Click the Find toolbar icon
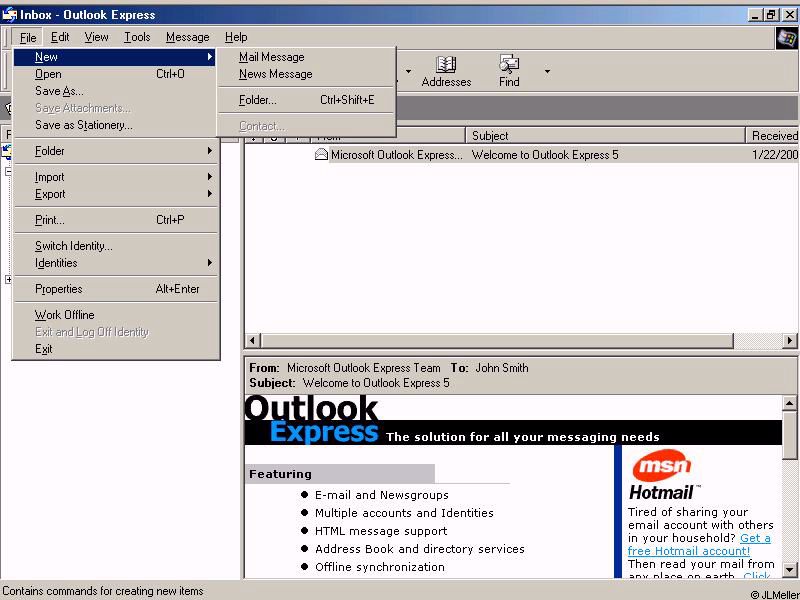Screen dimensions: 800x600 (509, 65)
